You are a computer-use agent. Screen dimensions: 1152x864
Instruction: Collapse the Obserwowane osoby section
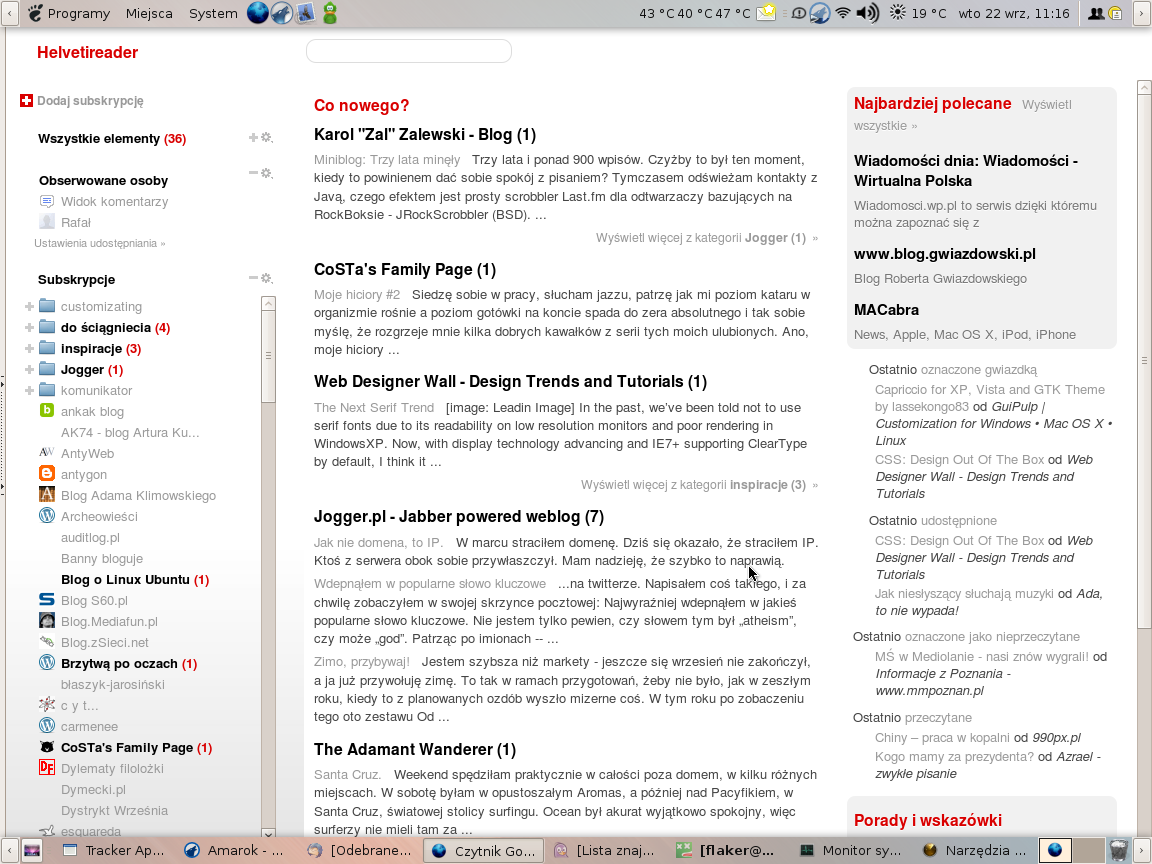click(x=253, y=173)
